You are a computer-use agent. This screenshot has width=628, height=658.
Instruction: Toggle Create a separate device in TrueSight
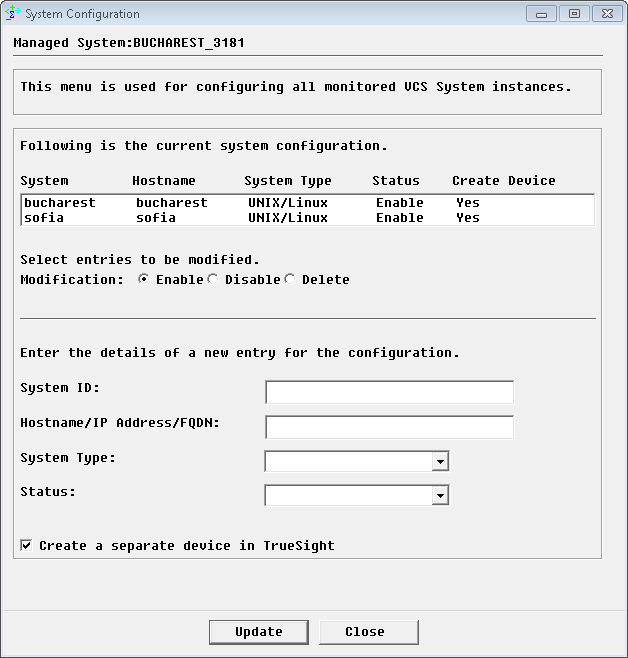(26, 546)
